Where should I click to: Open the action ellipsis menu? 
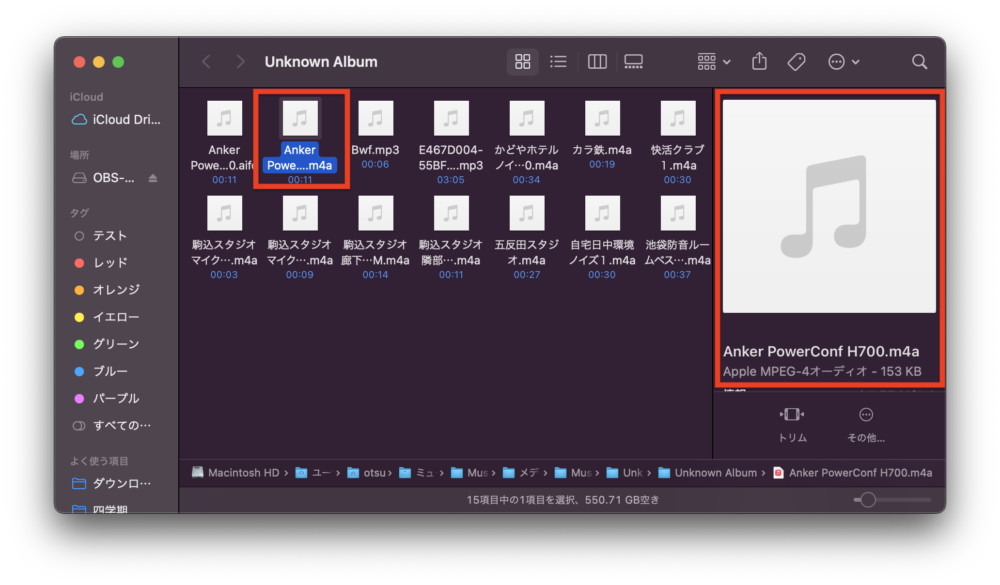pyautogui.click(x=843, y=62)
